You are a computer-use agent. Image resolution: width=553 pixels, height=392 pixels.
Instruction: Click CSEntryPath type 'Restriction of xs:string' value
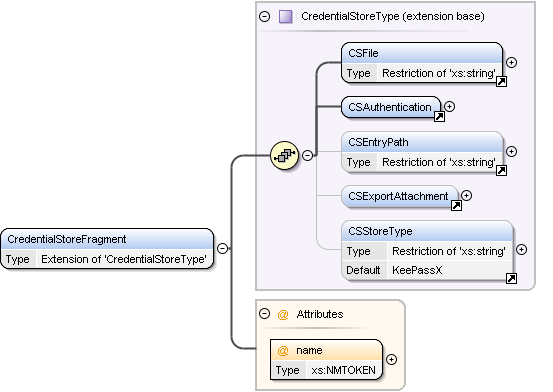tap(439, 162)
